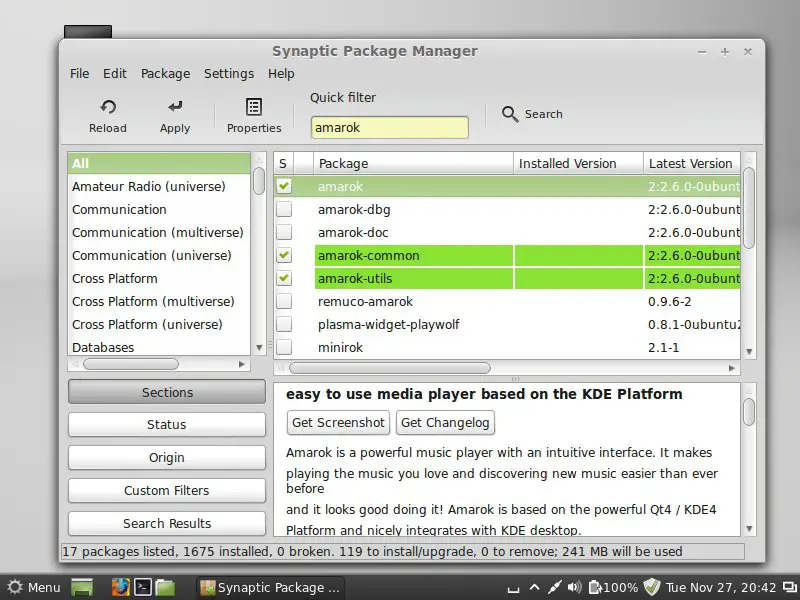Open the file manager panel icon
800x600 pixels.
[x=165, y=587]
